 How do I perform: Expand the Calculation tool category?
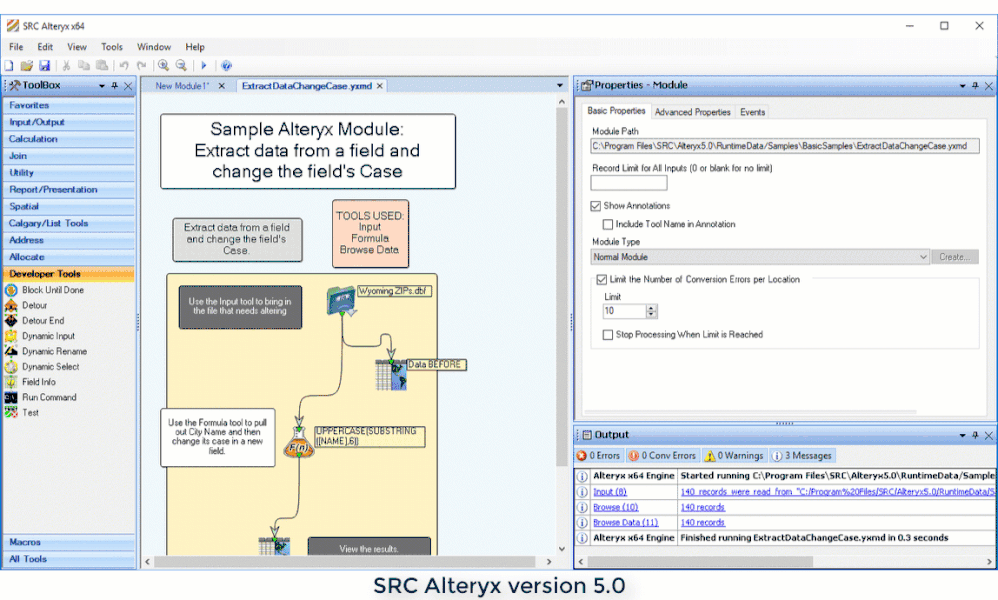(x=69, y=139)
